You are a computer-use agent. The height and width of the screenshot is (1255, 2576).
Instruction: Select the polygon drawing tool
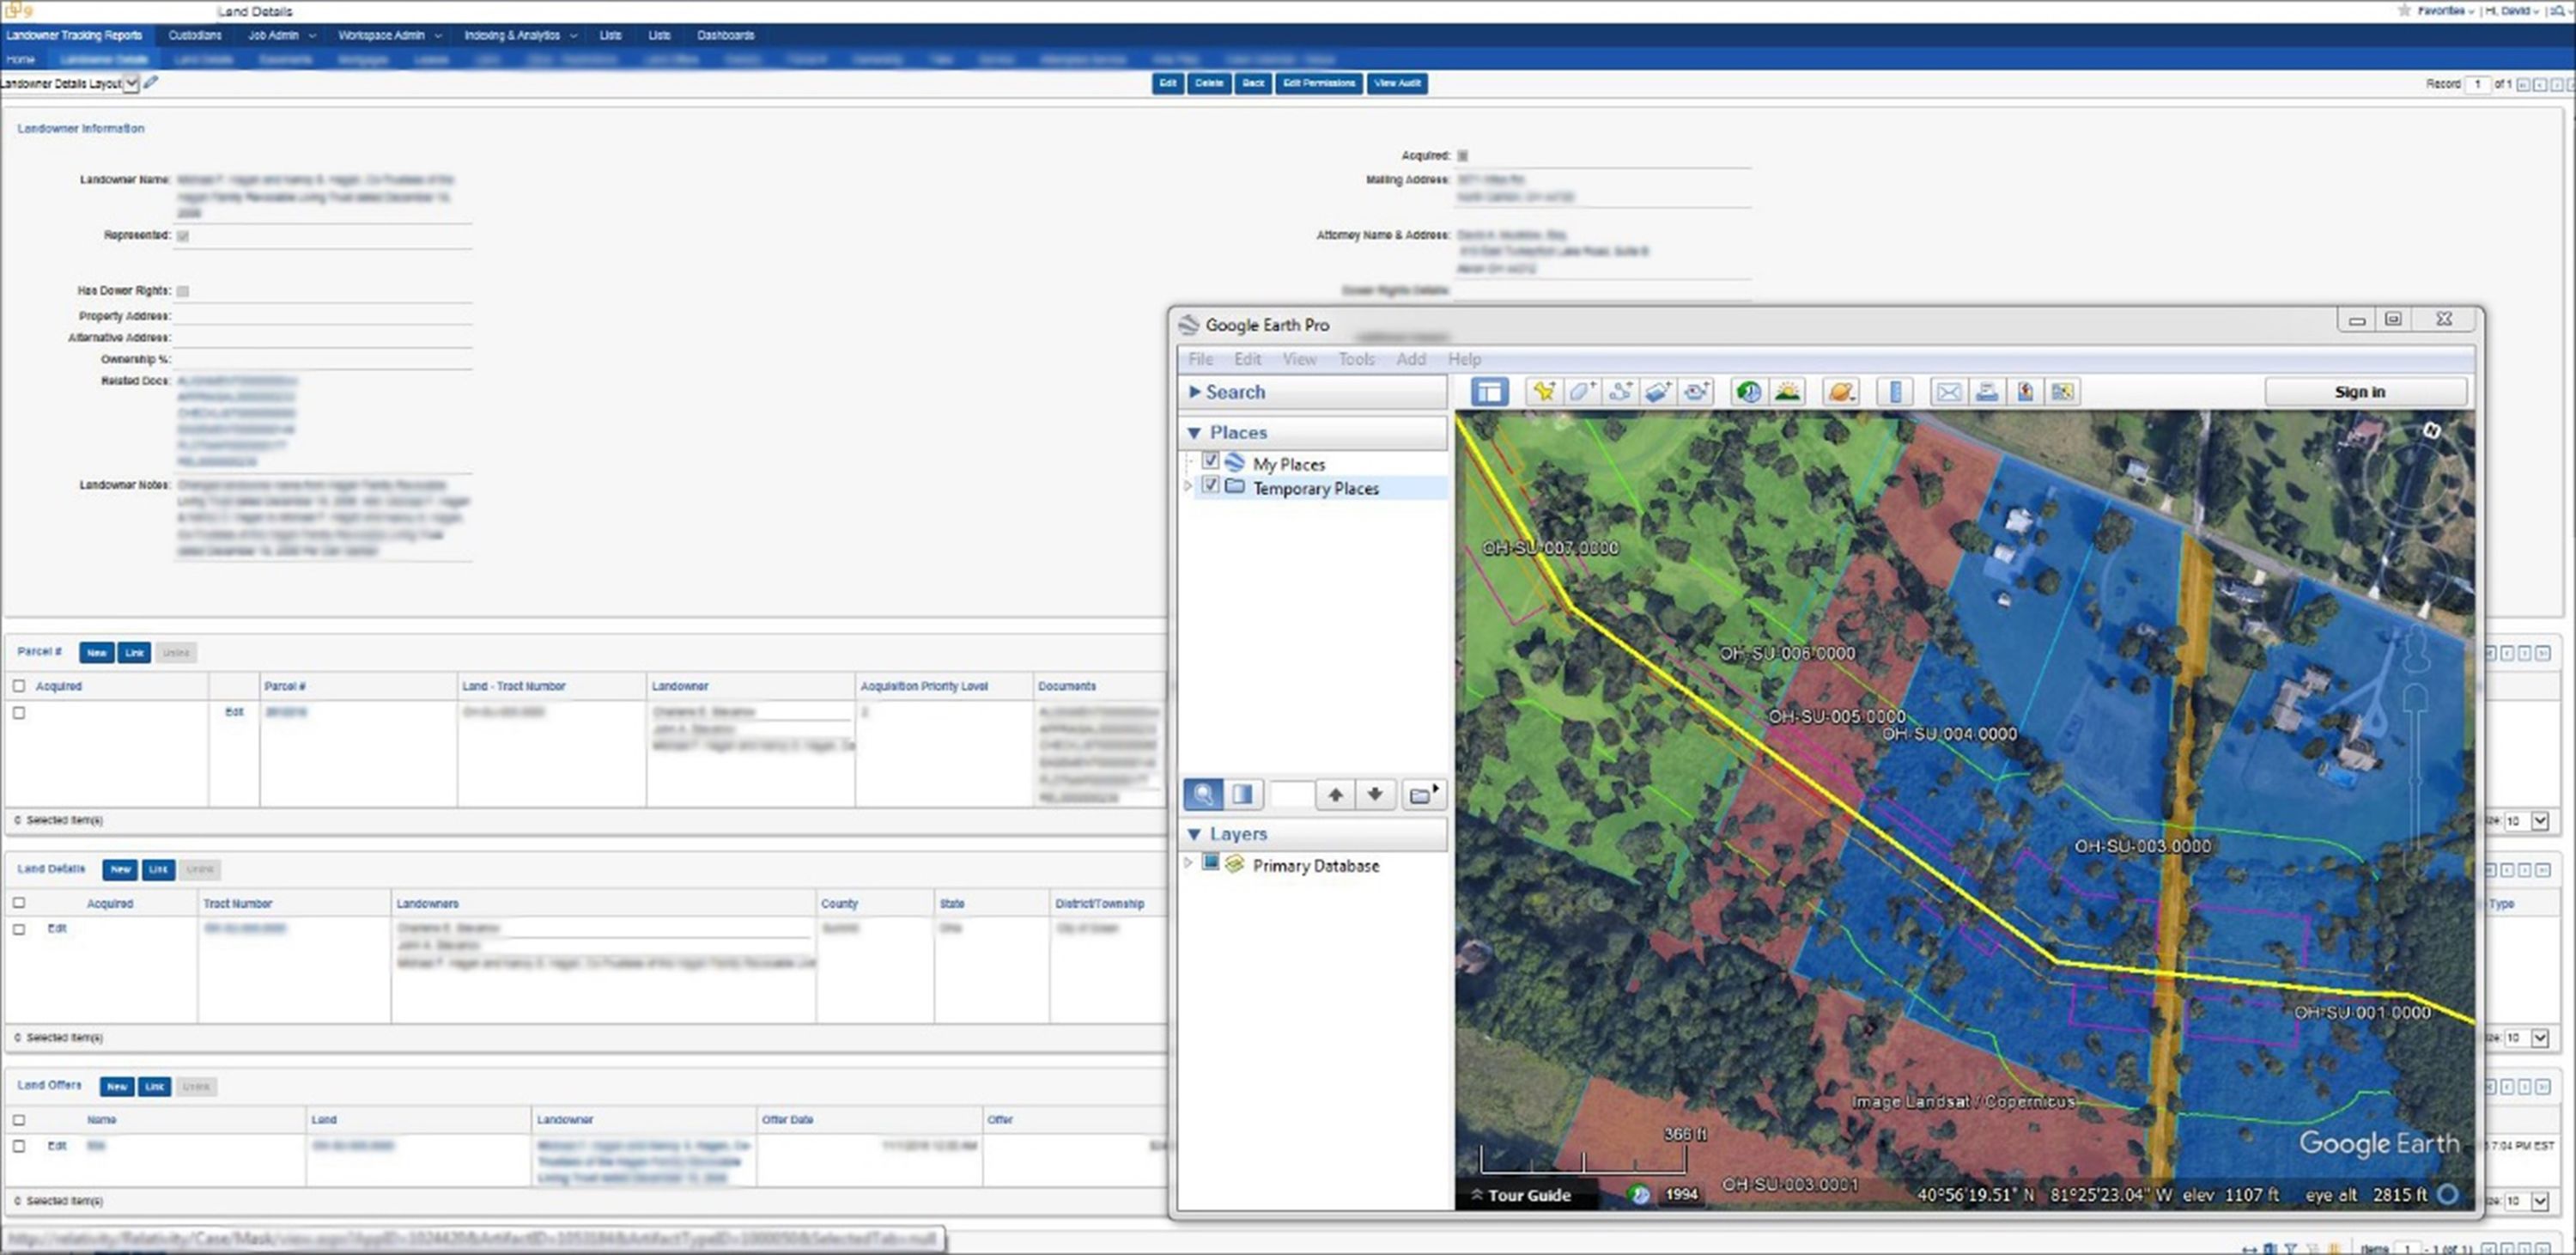[x=1582, y=391]
